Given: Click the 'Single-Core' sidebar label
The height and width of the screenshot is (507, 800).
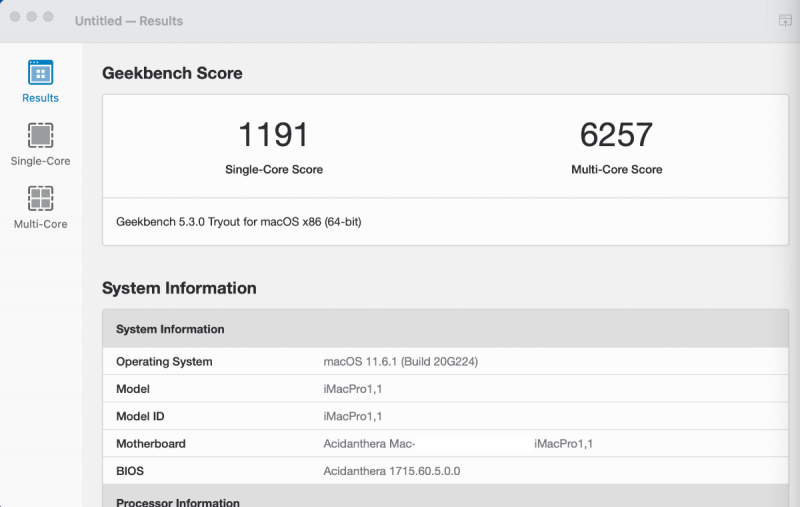Looking at the screenshot, I should pos(40,161).
